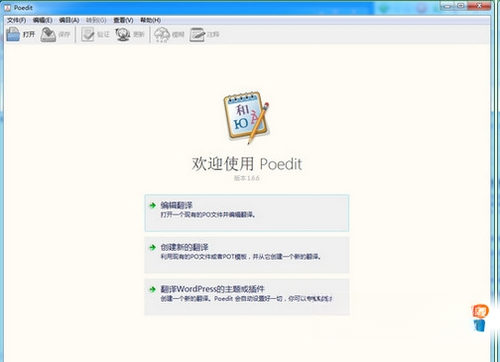
Task: Open the 转到(G) Go menu
Action: point(96,20)
